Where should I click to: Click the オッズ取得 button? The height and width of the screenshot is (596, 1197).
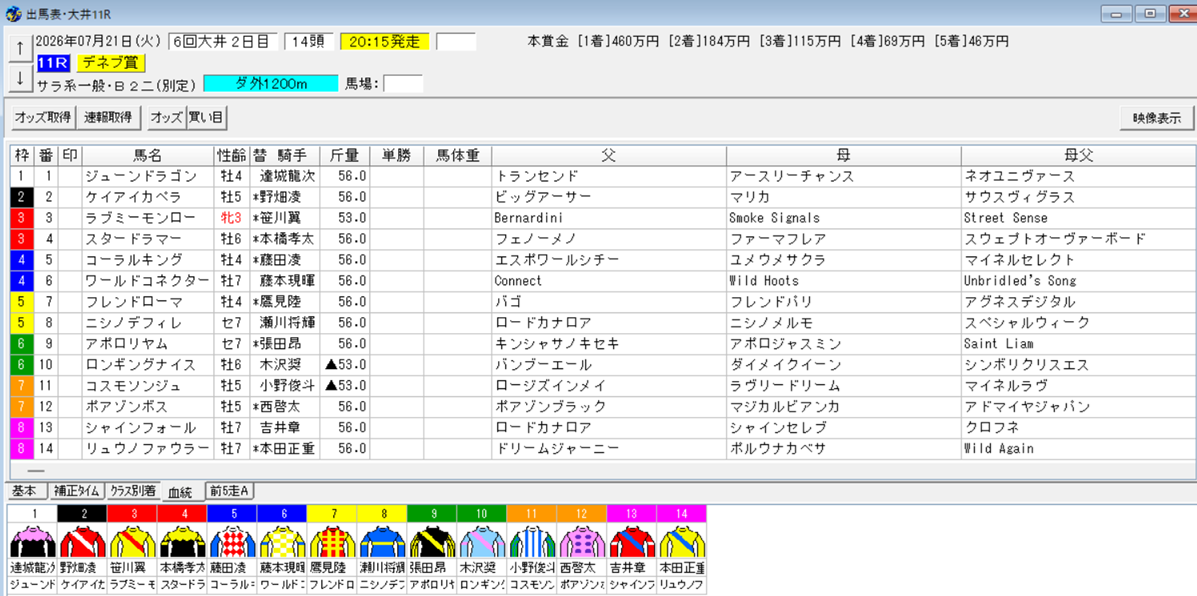point(42,118)
